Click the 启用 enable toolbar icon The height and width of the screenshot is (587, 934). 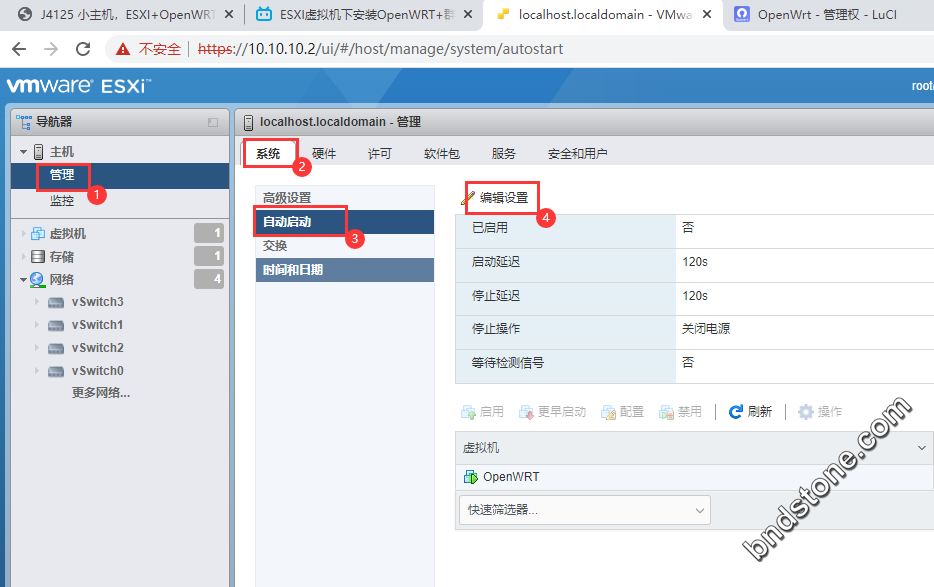pos(468,412)
